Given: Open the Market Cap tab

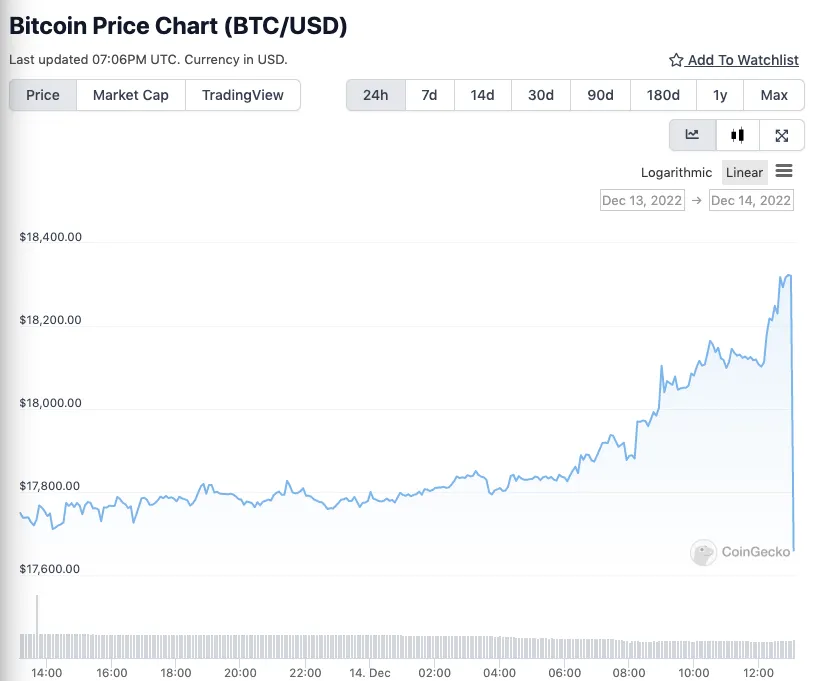Looking at the screenshot, I should pos(130,95).
